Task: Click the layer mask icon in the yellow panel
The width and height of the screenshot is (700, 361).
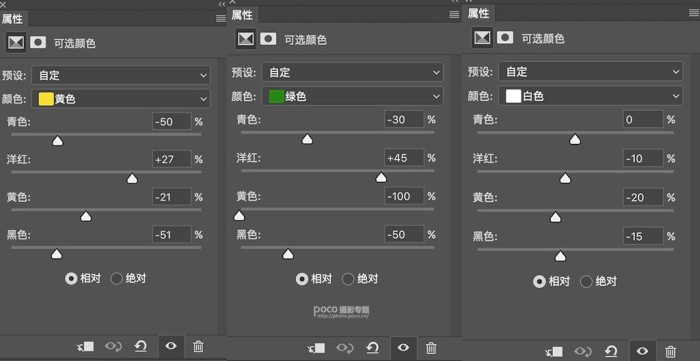Action: point(38,43)
